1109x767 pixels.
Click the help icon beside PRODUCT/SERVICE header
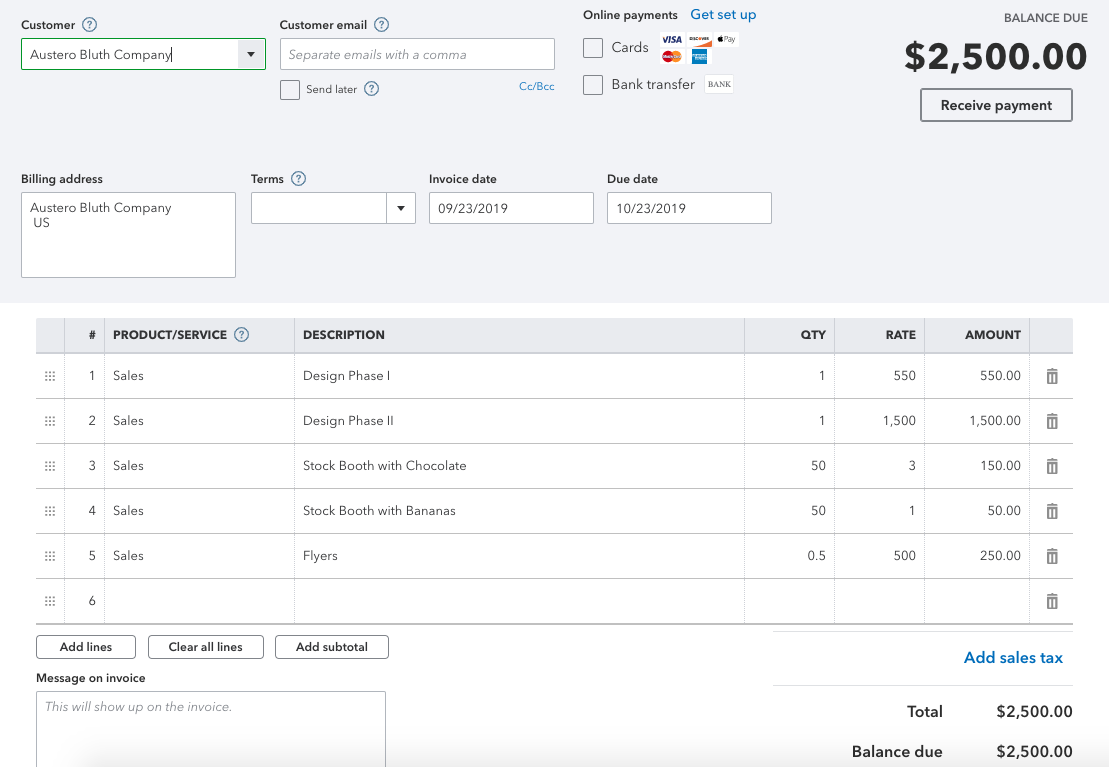pos(241,335)
